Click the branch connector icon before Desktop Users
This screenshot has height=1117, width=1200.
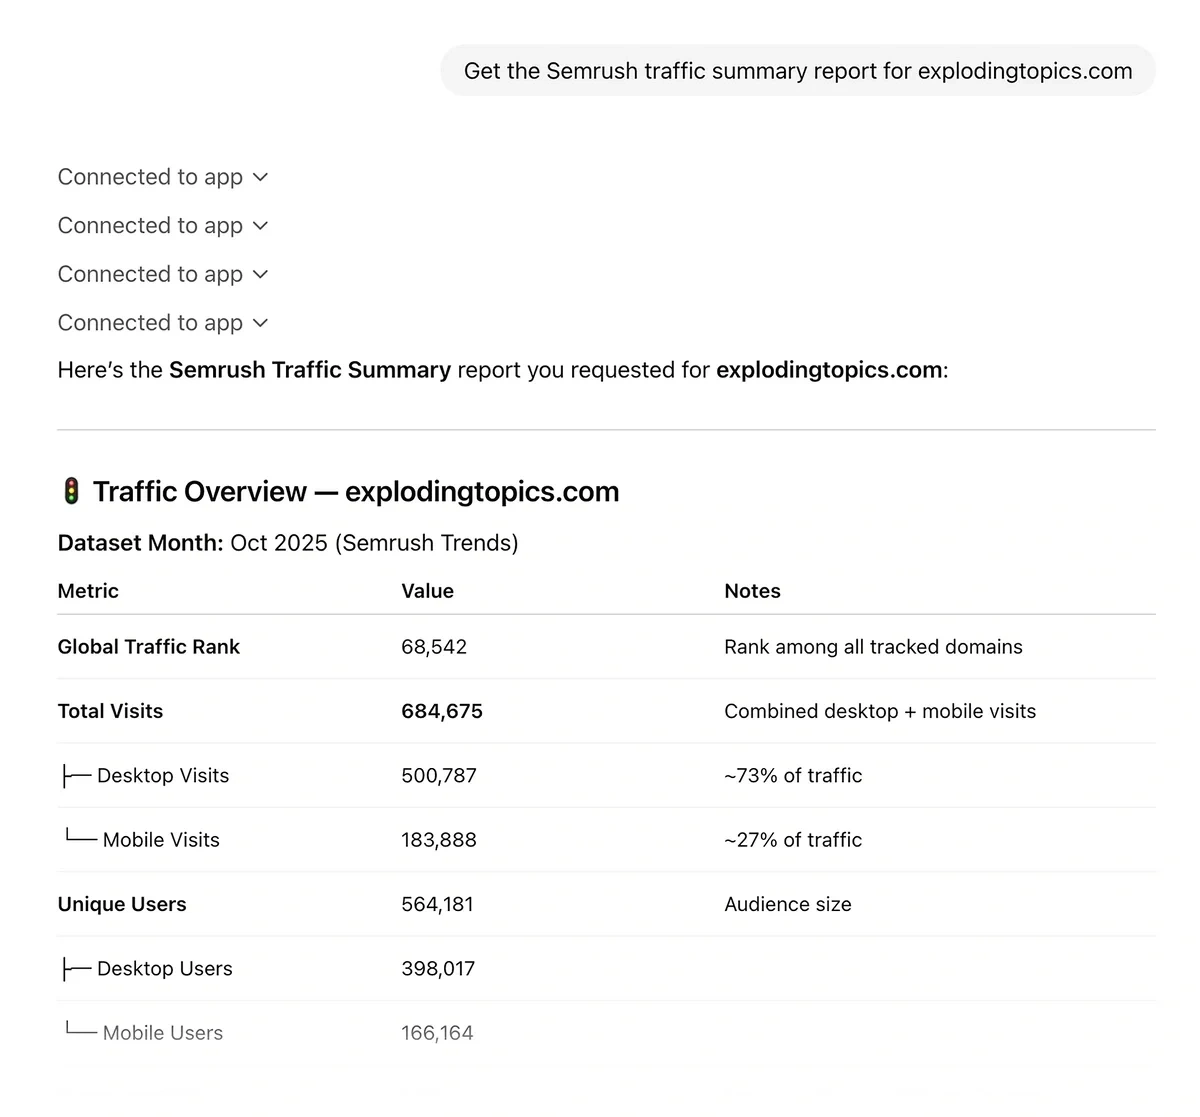coord(74,968)
